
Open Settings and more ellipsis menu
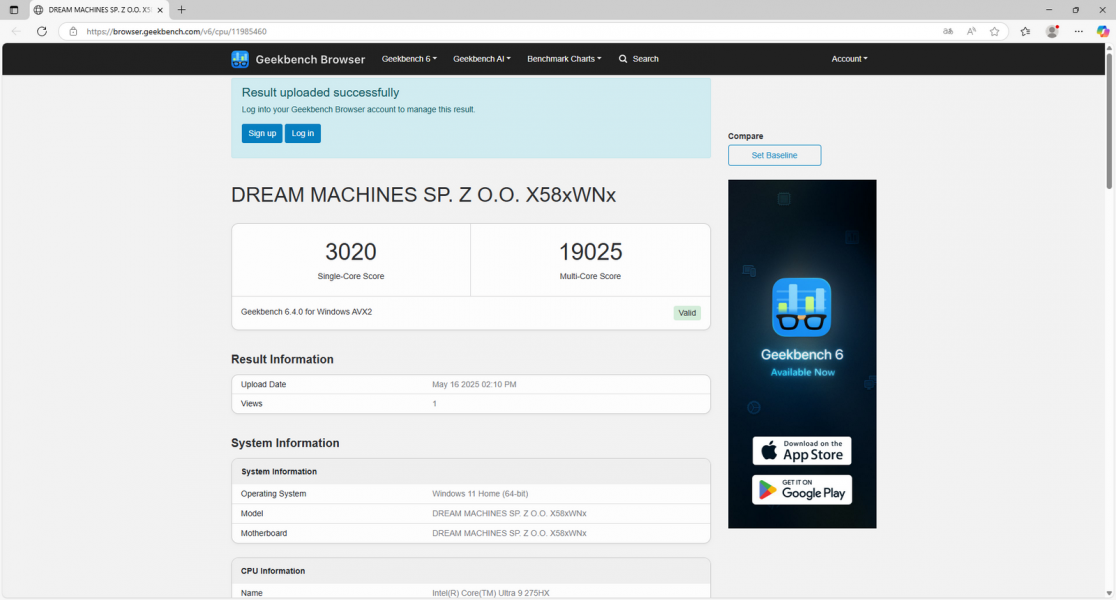(1079, 31)
